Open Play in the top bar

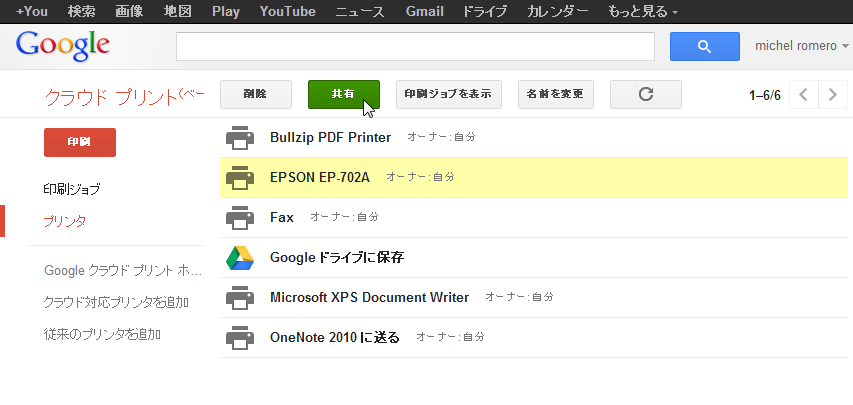coord(226,11)
